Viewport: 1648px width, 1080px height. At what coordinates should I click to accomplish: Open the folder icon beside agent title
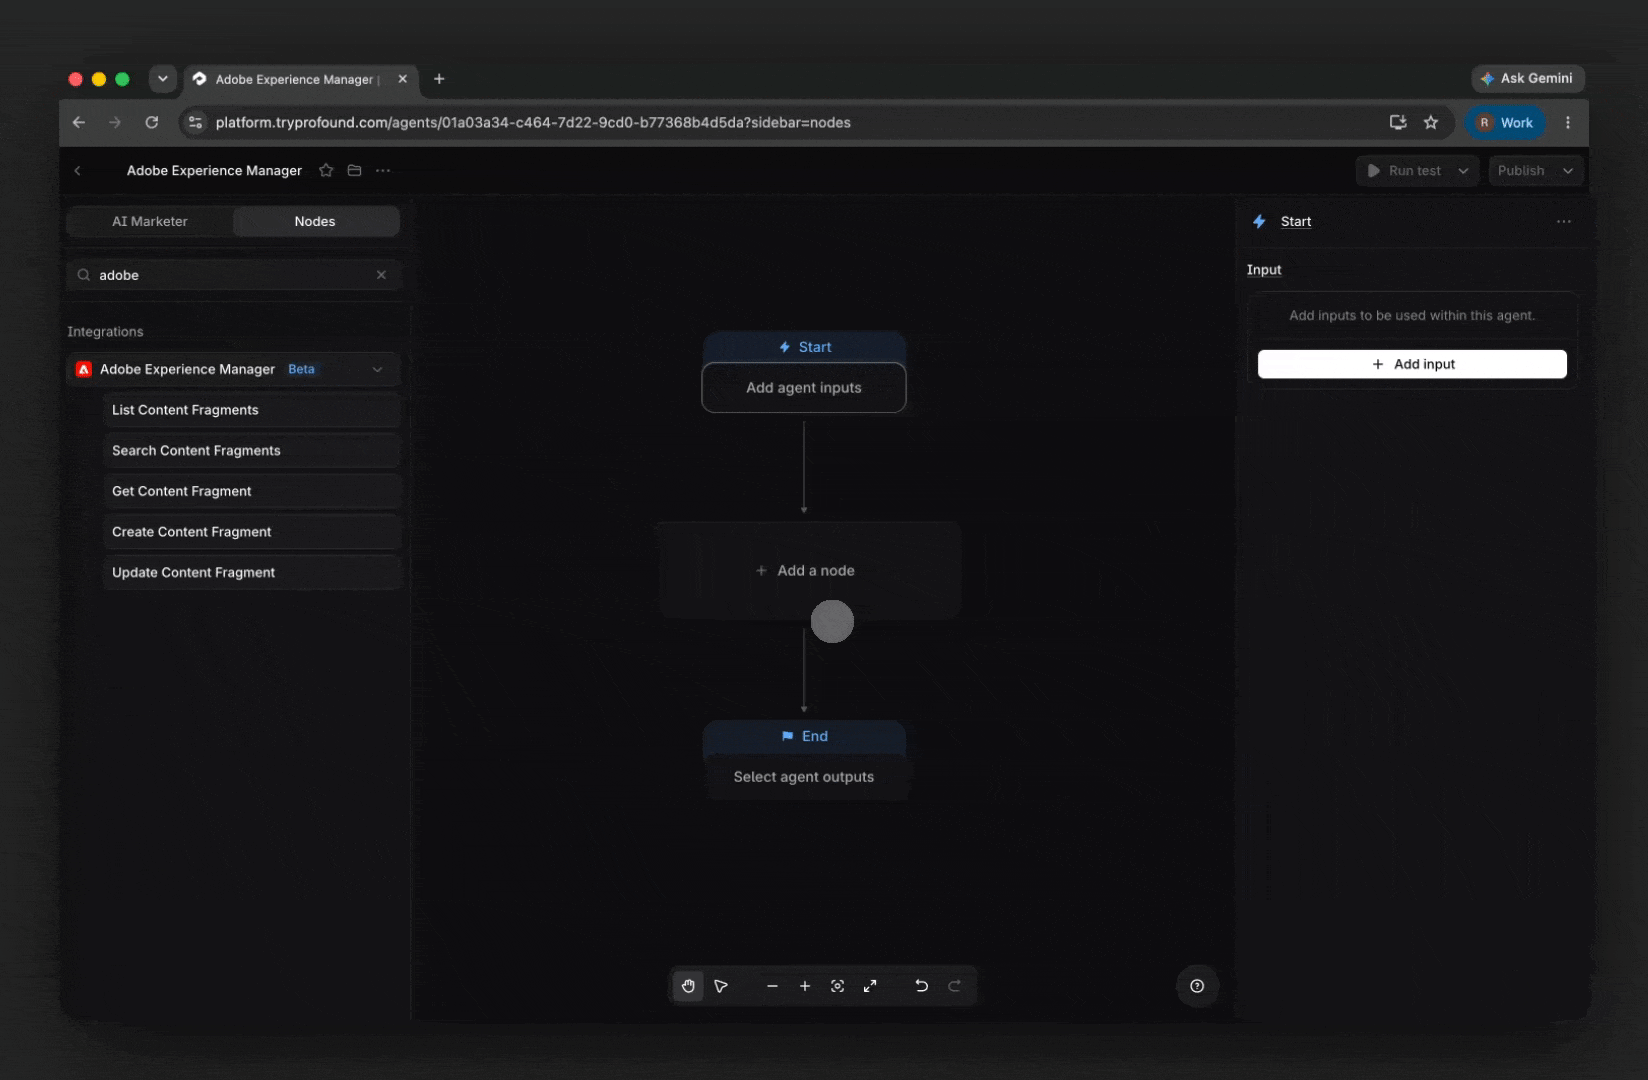point(354,171)
